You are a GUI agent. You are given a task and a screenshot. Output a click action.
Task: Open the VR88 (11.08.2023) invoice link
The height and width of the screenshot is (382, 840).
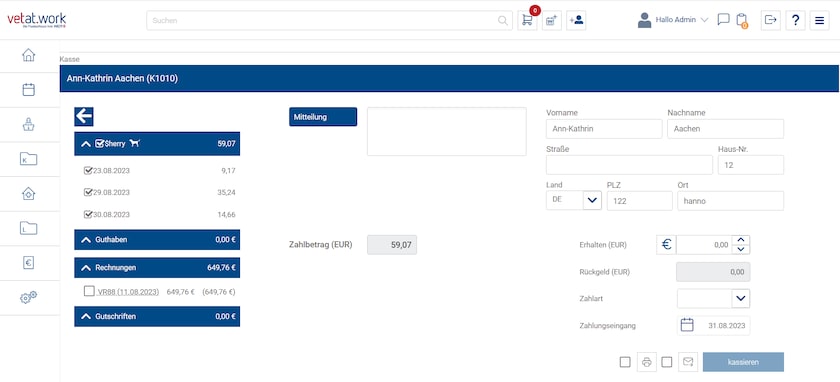pyautogui.click(x=128, y=292)
